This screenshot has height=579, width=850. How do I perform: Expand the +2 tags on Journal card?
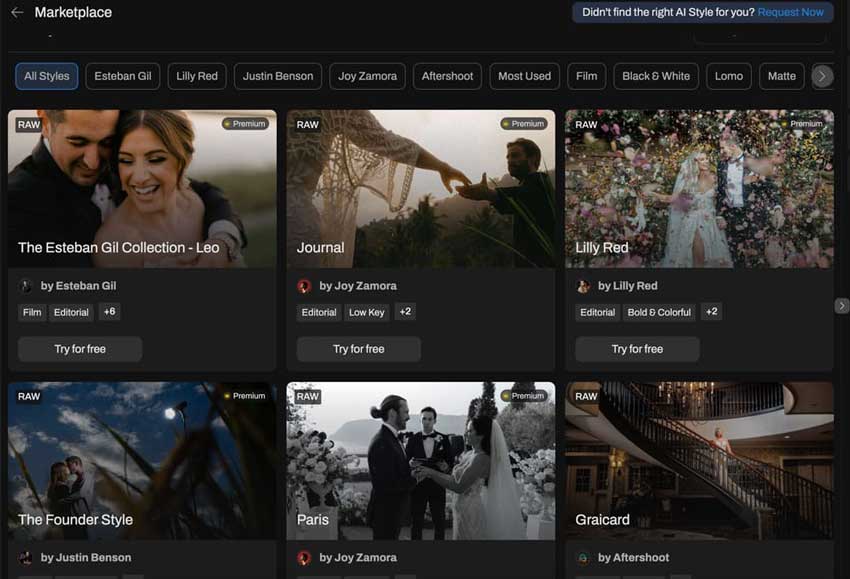[x=405, y=312]
